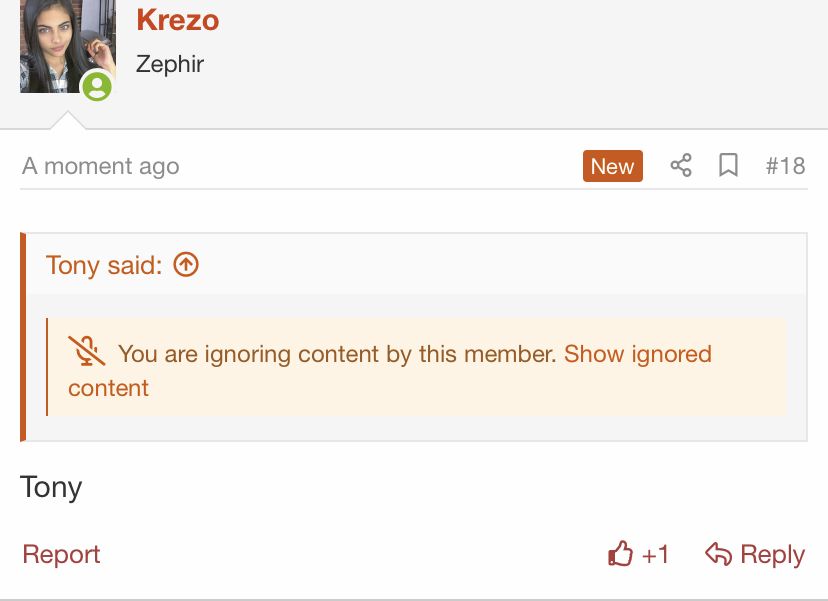Click the "A moment ago" timestamp
The height and width of the screenshot is (601, 828).
coord(100,166)
